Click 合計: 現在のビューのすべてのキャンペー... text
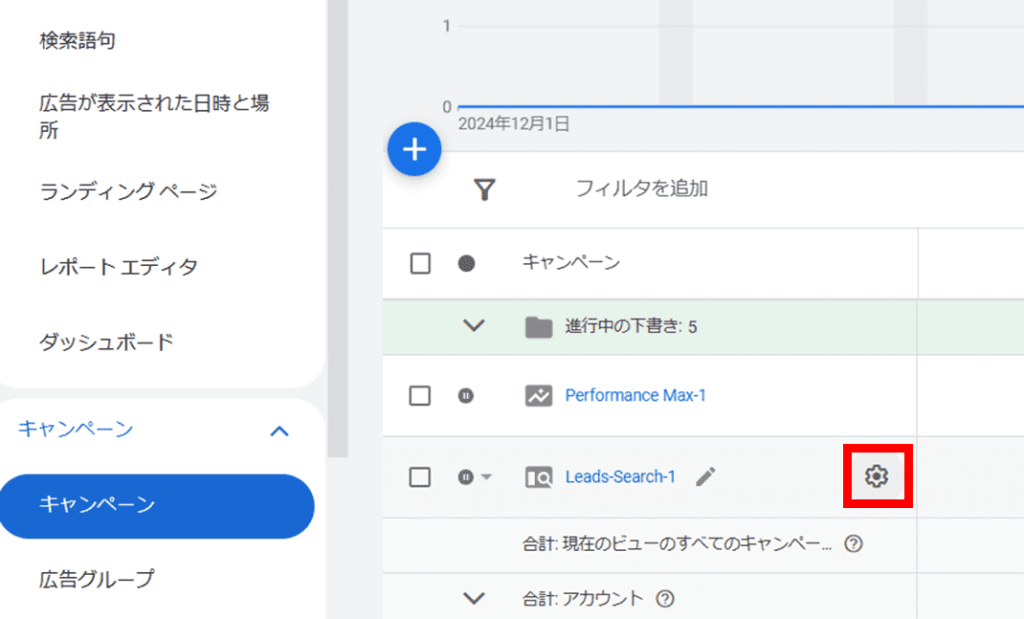 tap(677, 543)
